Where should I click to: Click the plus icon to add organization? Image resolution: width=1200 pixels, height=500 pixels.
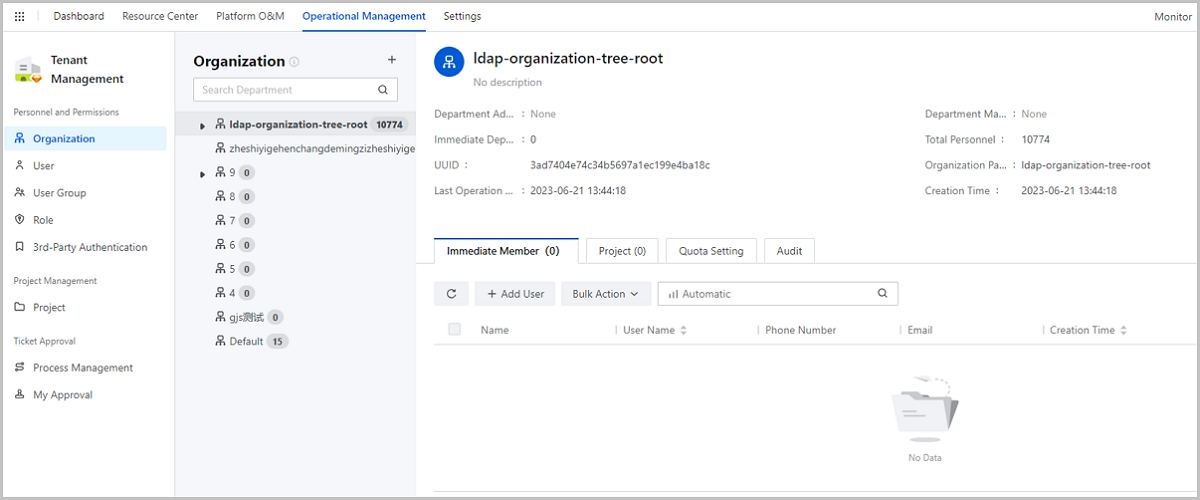pyautogui.click(x=392, y=60)
